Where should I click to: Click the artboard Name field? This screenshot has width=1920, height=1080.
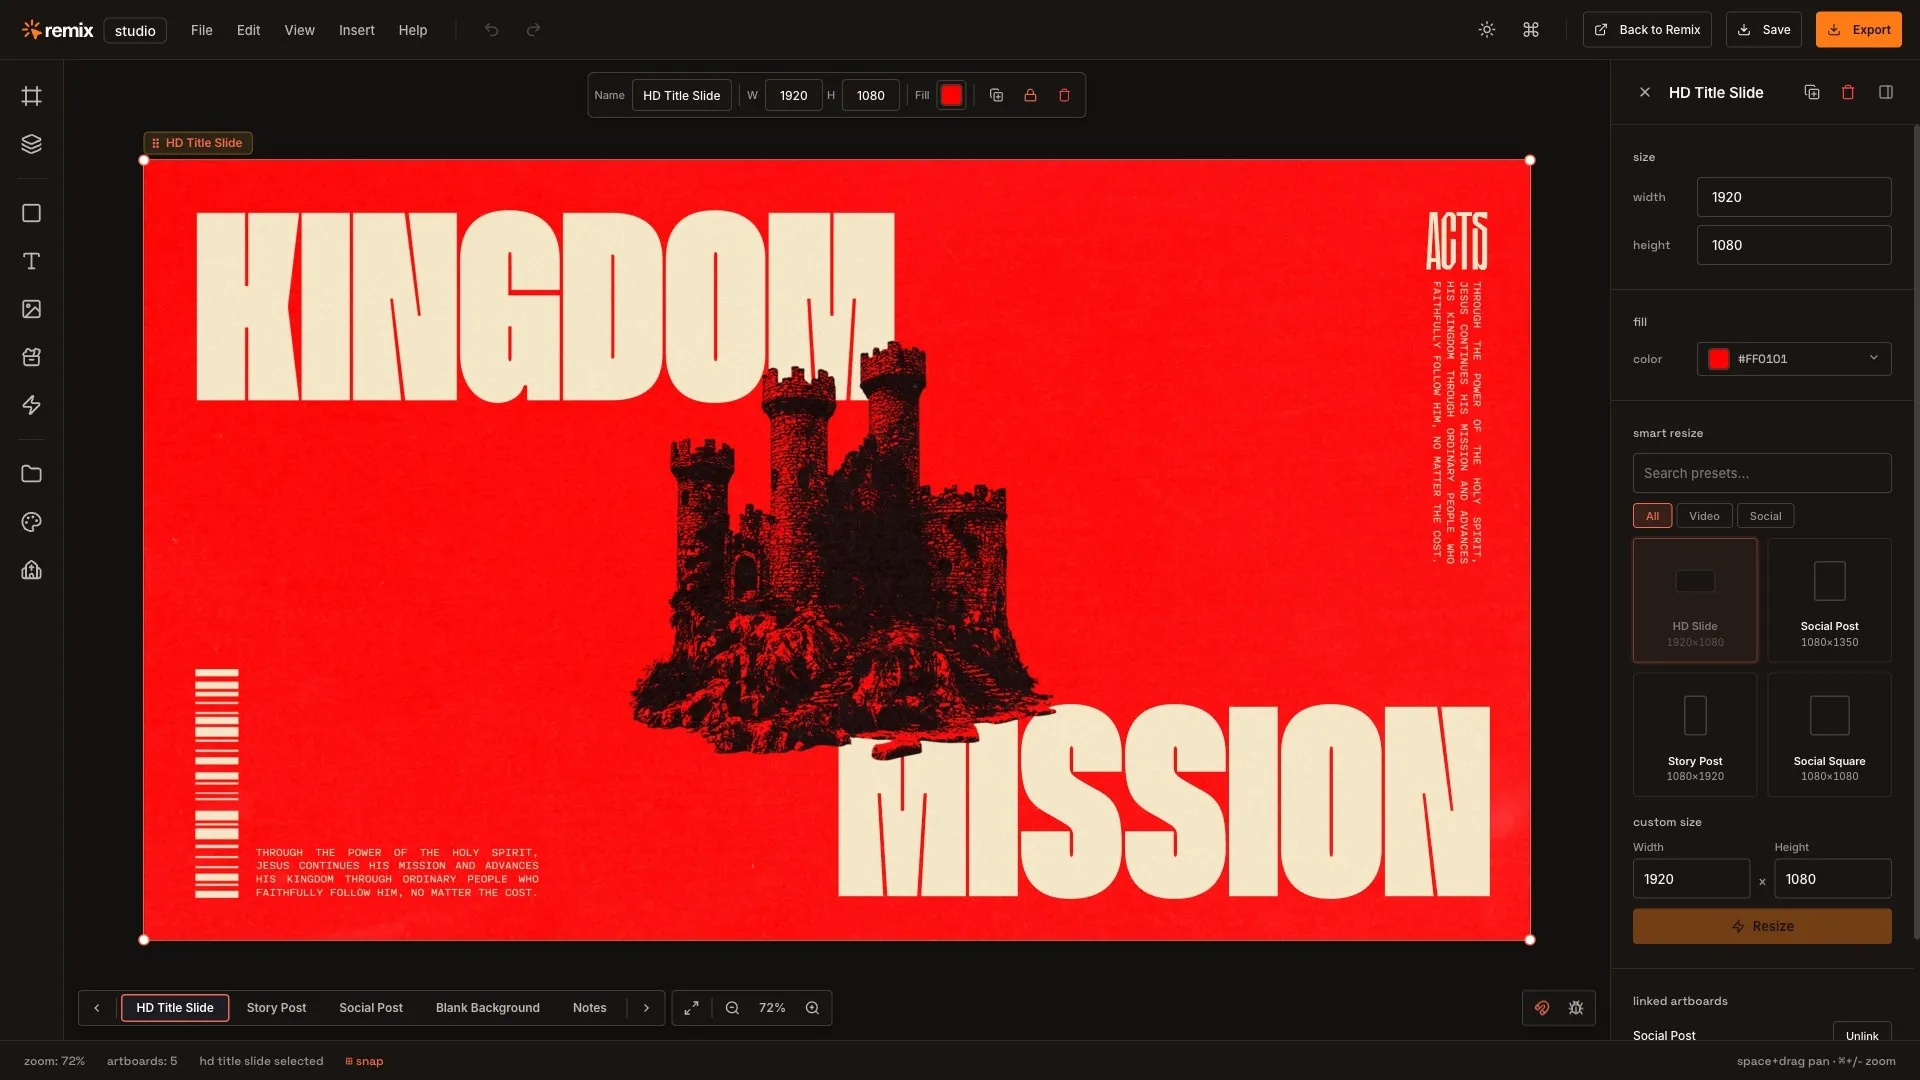click(682, 95)
